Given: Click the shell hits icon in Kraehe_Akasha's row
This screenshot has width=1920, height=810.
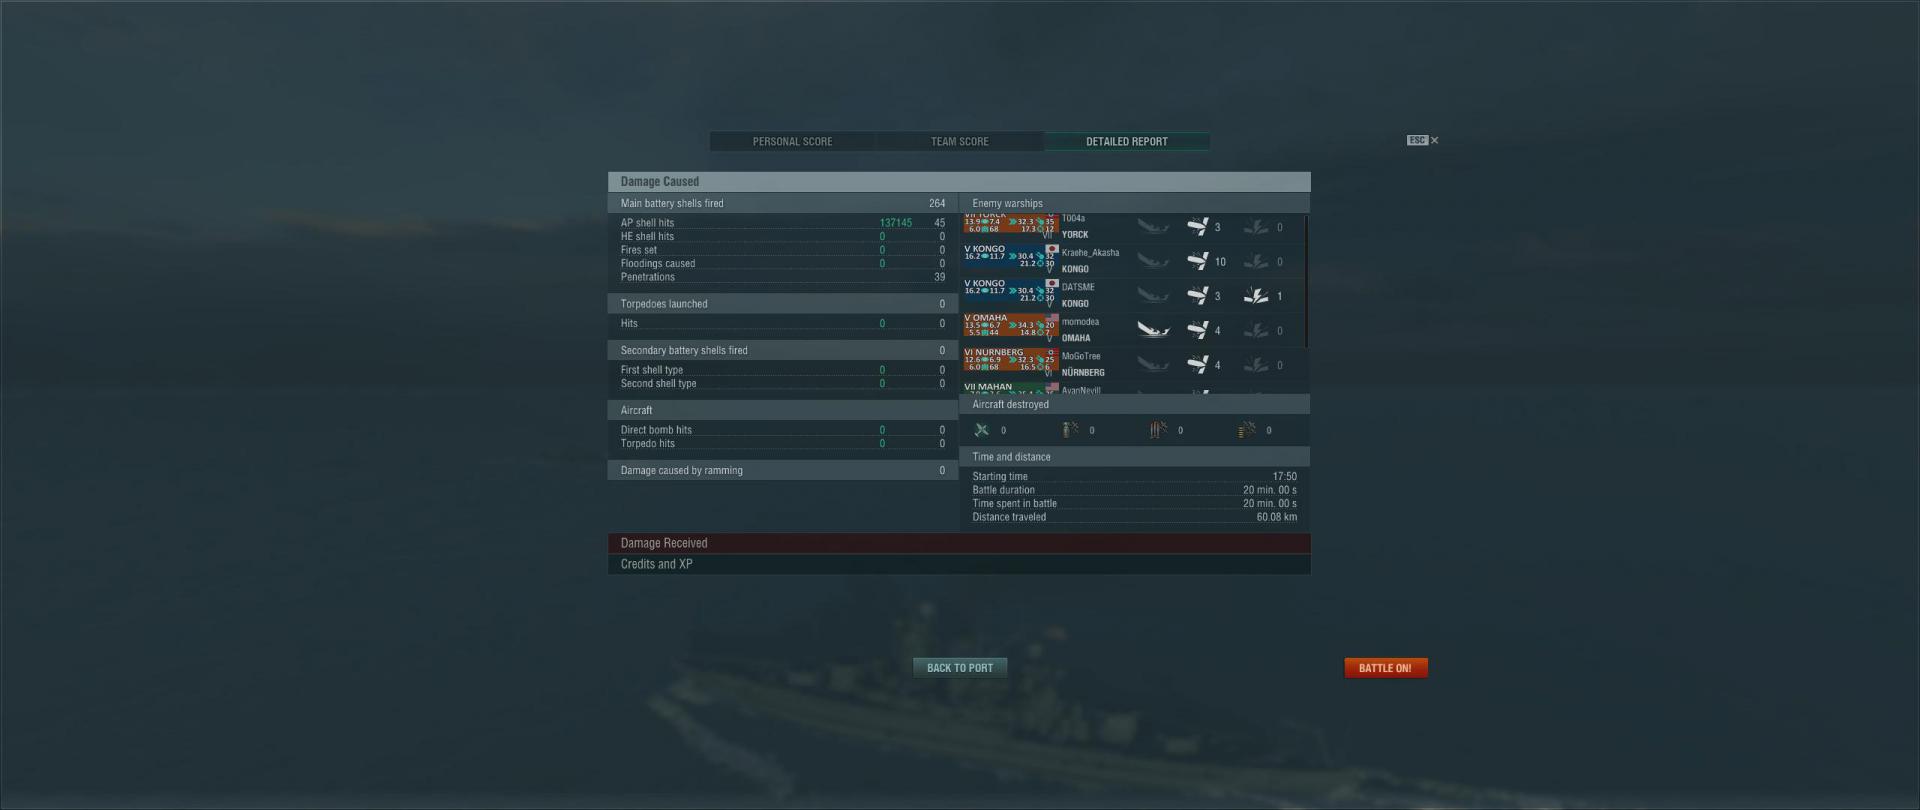Looking at the screenshot, I should [x=1197, y=261].
